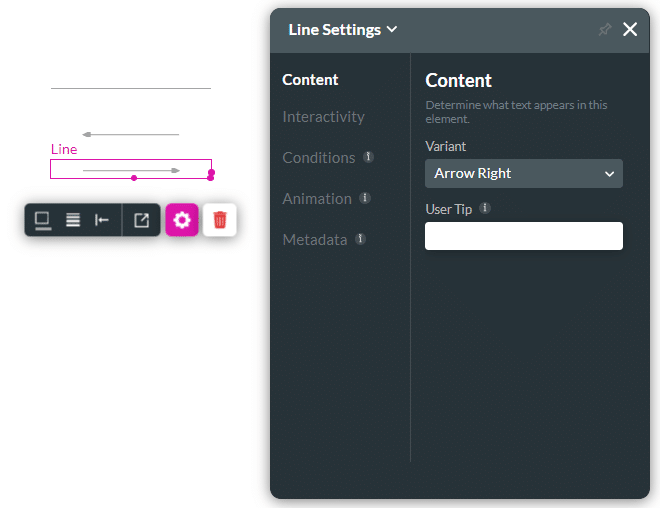This screenshot has height=508, width=660.
Task: Open the Conditions section
Action: tap(318, 158)
